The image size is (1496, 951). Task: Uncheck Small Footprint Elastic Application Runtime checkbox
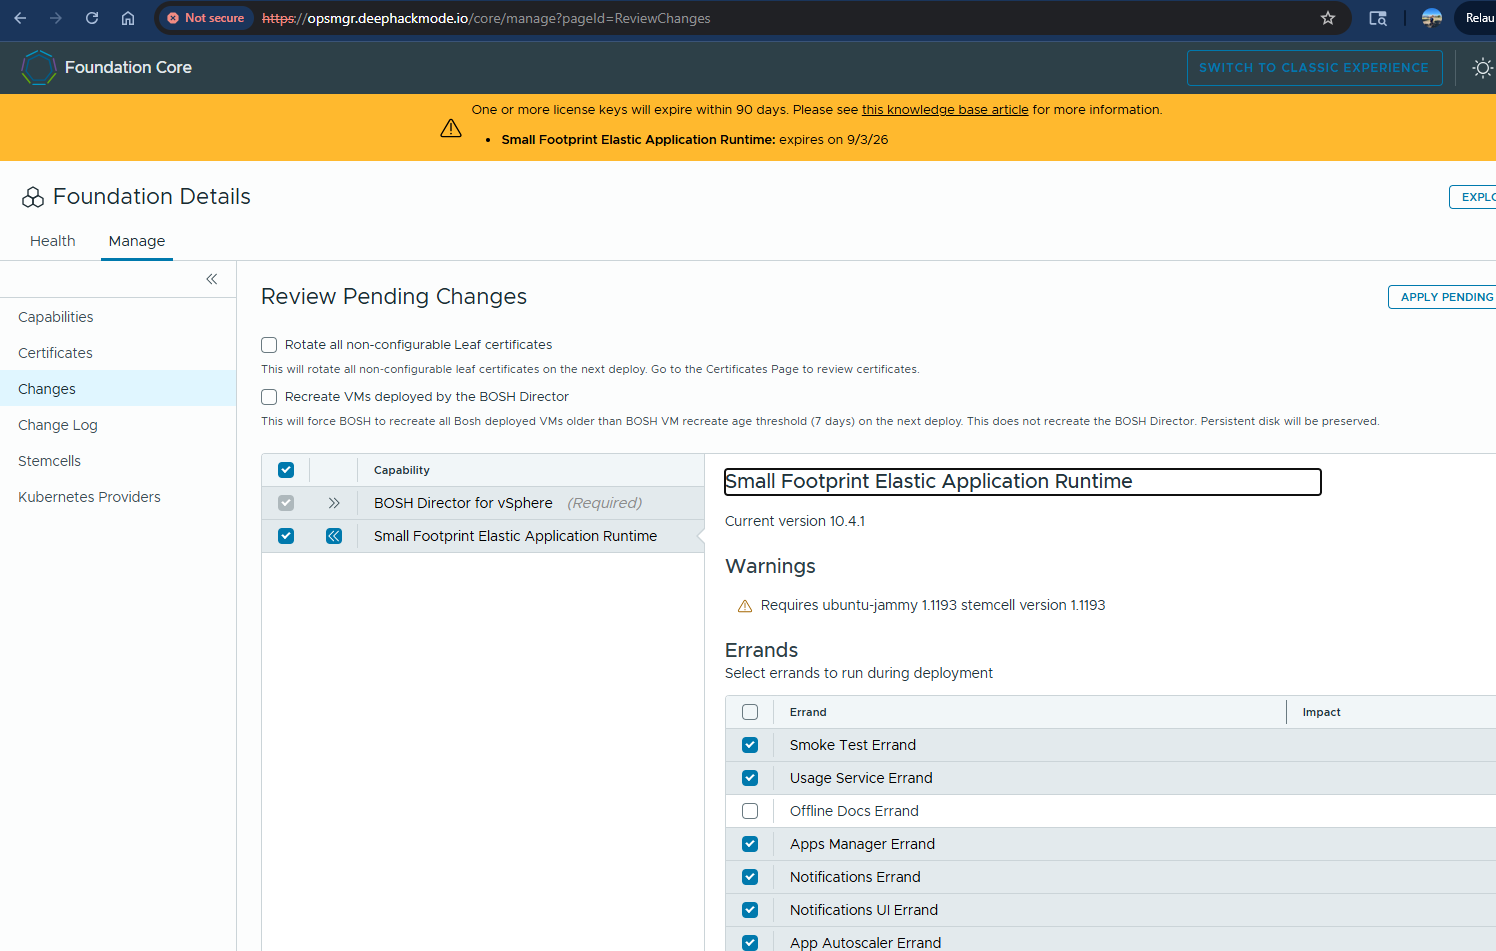tap(286, 536)
